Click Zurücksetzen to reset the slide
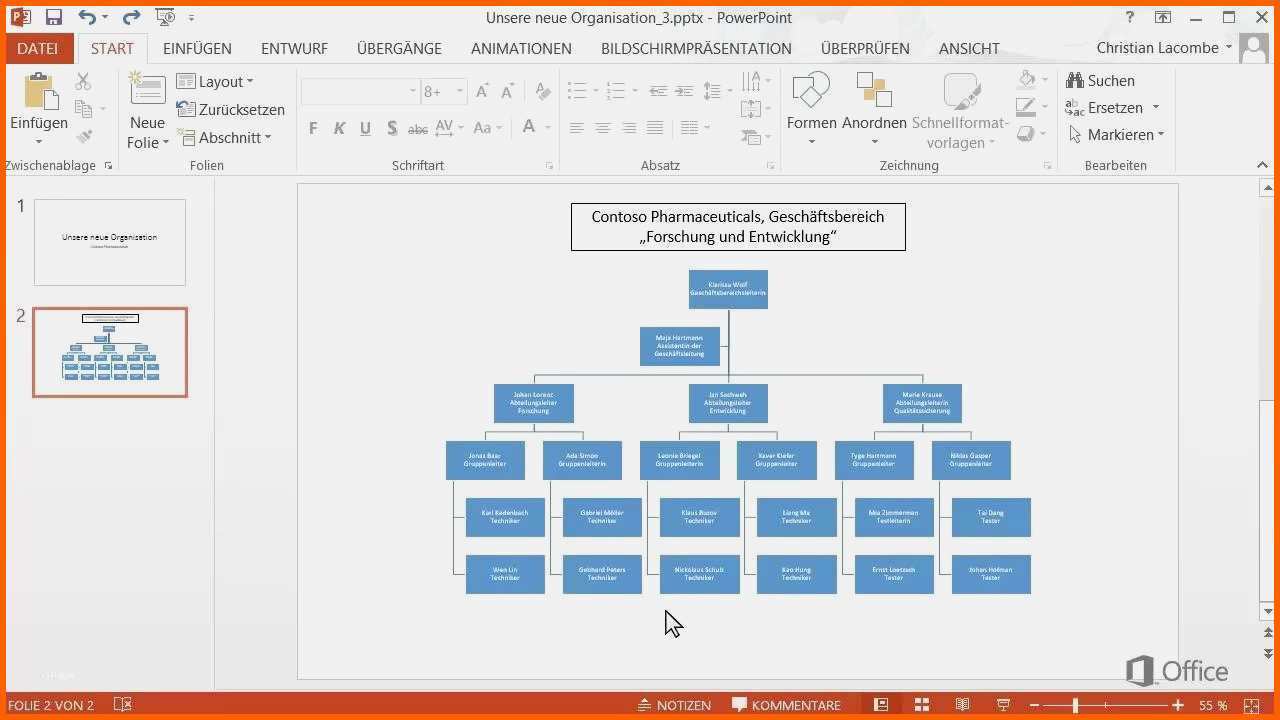This screenshot has width=1280, height=720. (231, 110)
